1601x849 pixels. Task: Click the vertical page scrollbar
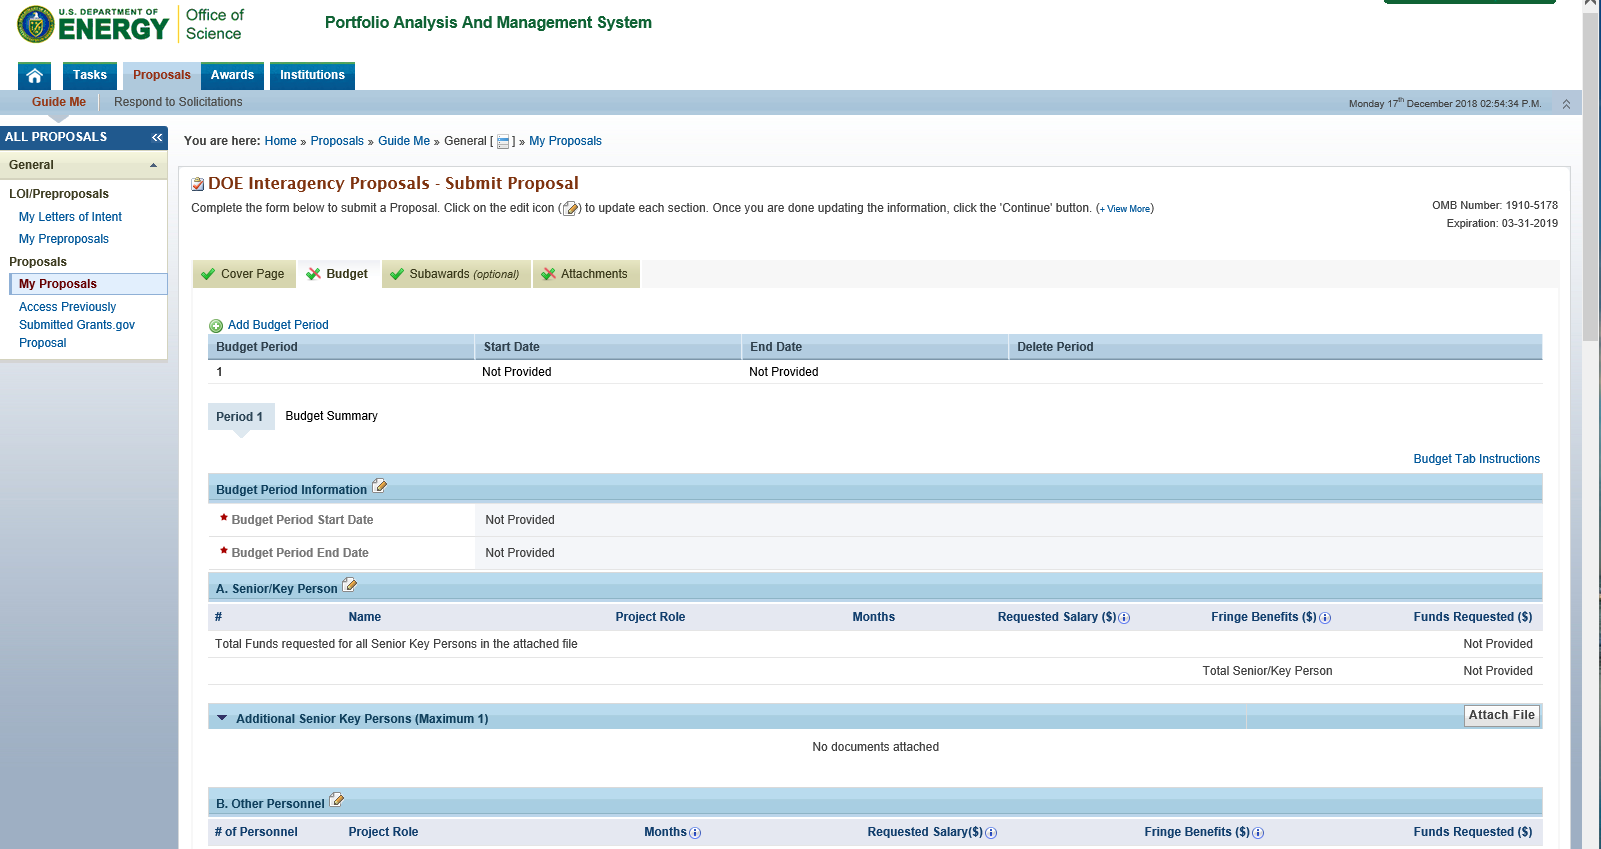tap(1591, 176)
